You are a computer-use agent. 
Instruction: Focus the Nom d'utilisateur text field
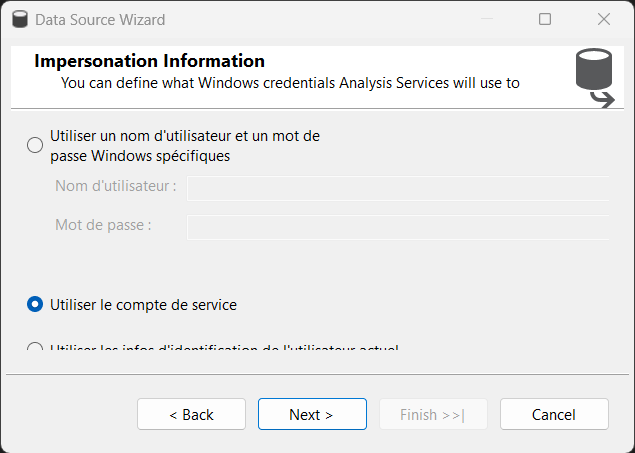click(398, 188)
